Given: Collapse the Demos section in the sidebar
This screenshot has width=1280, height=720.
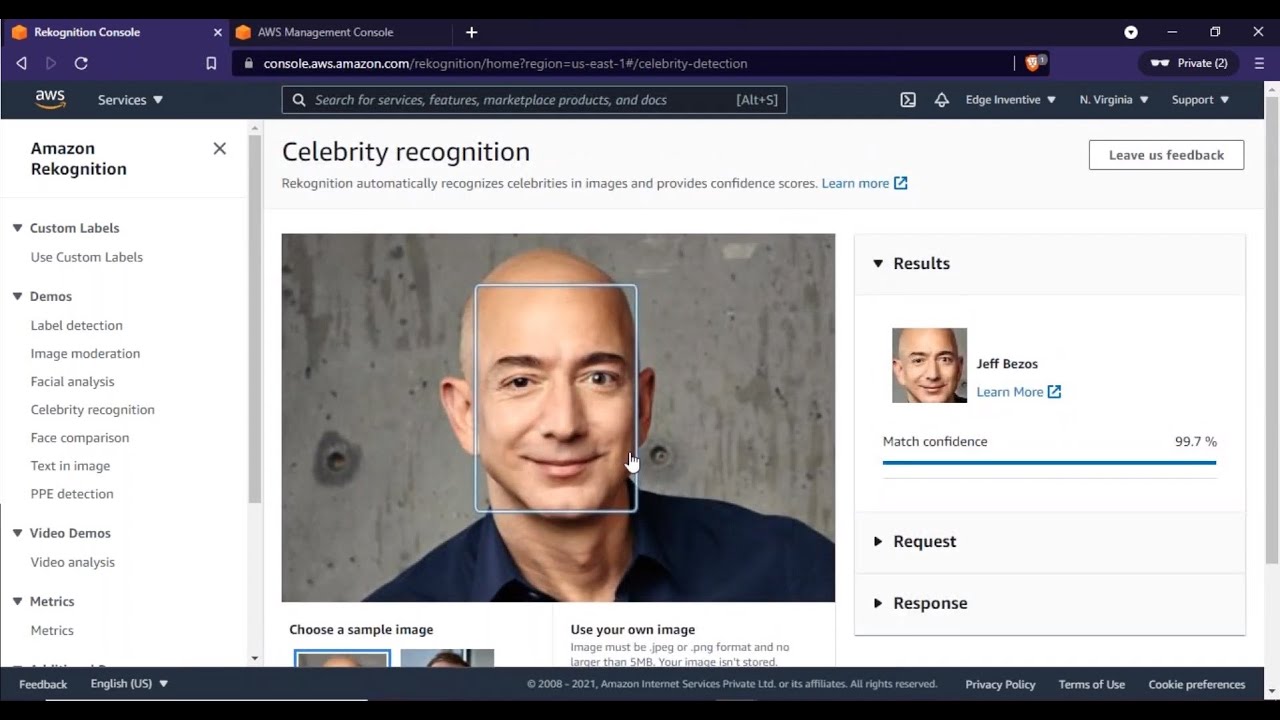Looking at the screenshot, I should tap(17, 296).
